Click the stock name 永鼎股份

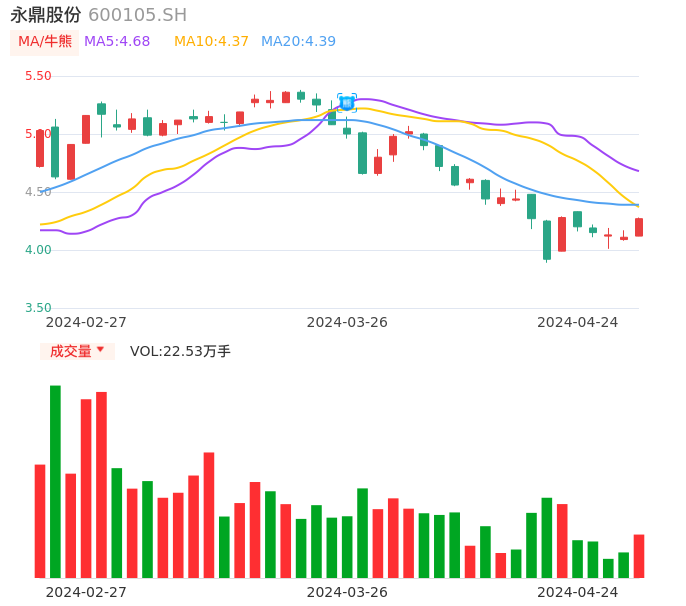[x=46, y=15]
